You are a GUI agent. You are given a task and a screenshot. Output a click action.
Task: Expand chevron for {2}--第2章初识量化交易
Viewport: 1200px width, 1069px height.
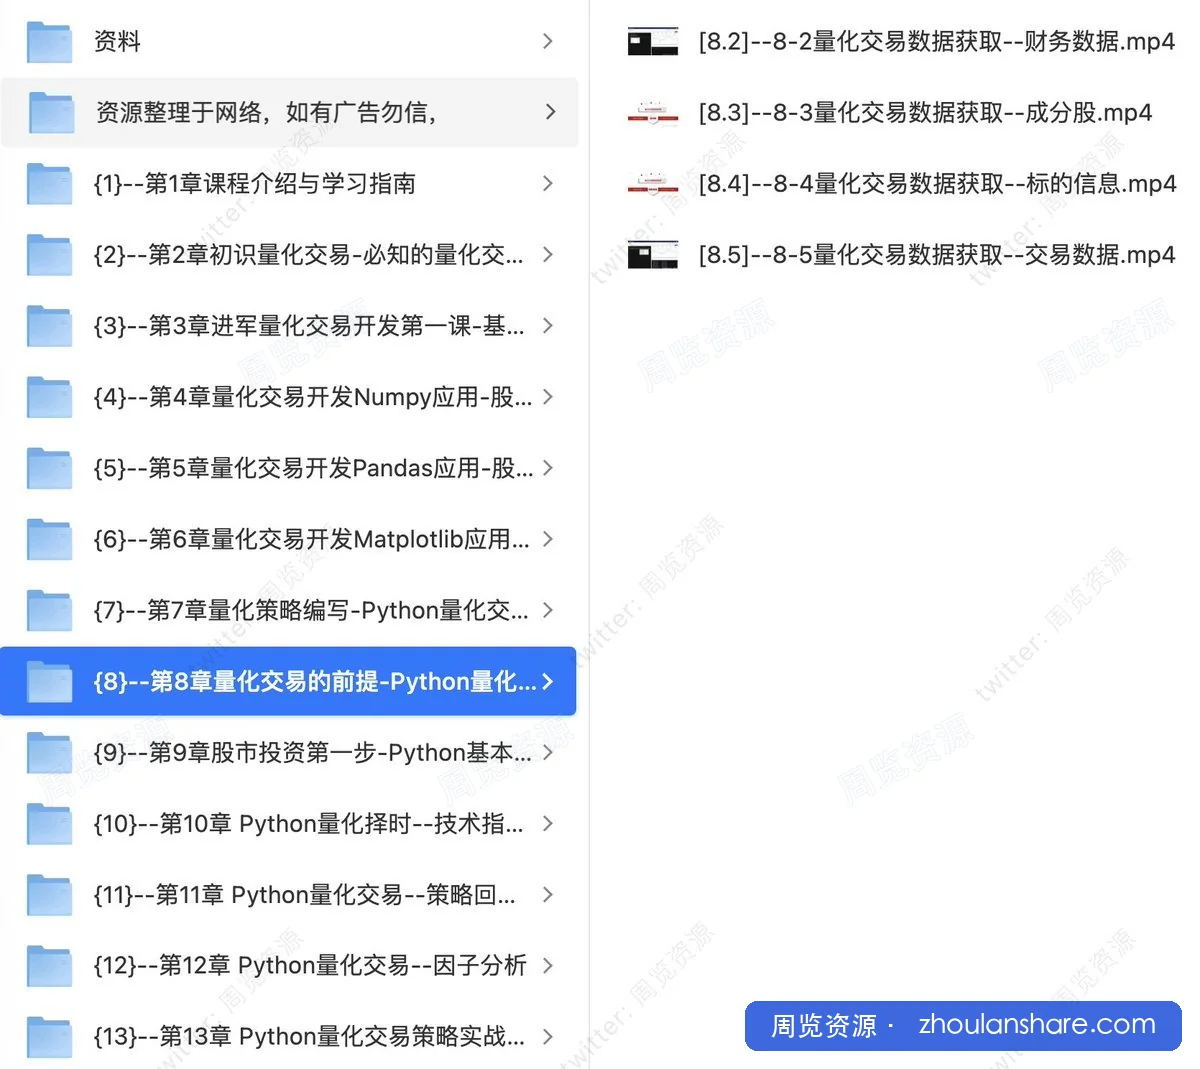tap(547, 254)
